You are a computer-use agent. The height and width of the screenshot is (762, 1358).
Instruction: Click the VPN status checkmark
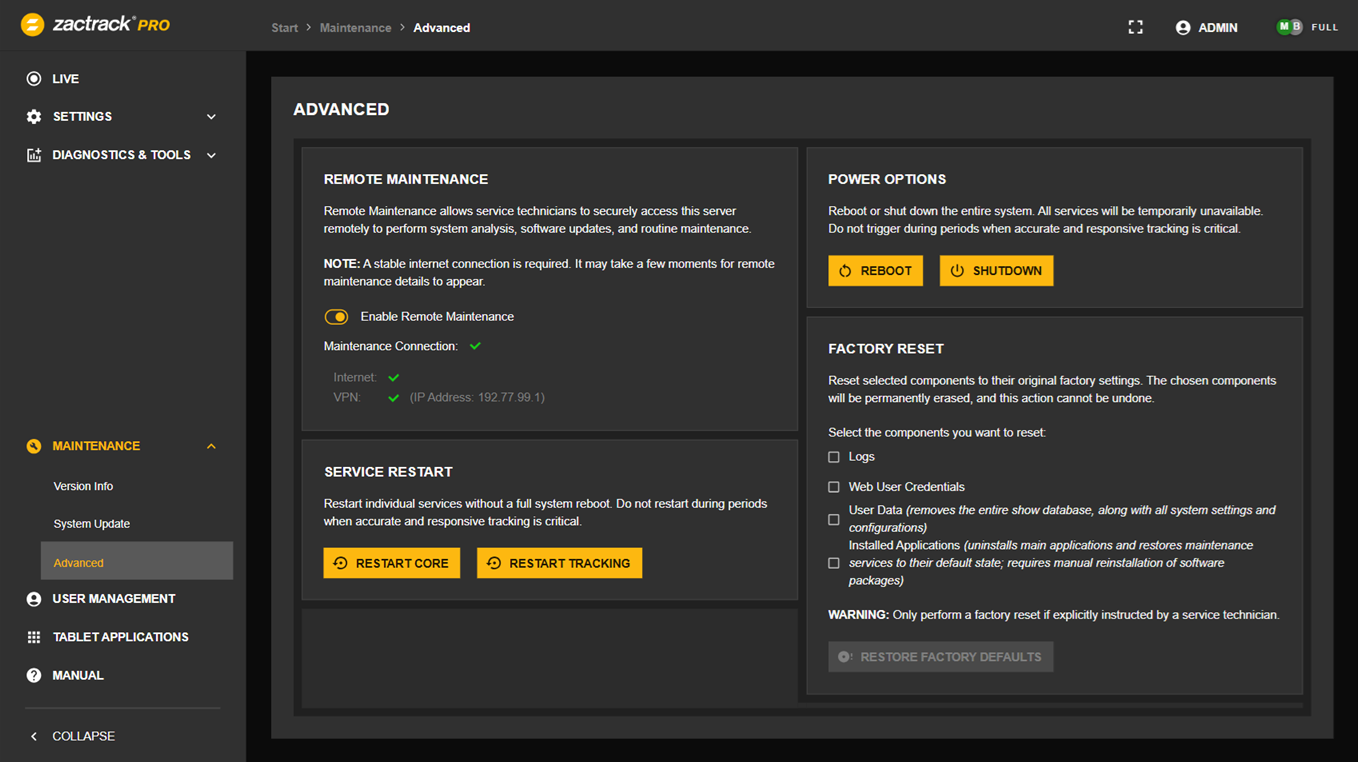[394, 398]
